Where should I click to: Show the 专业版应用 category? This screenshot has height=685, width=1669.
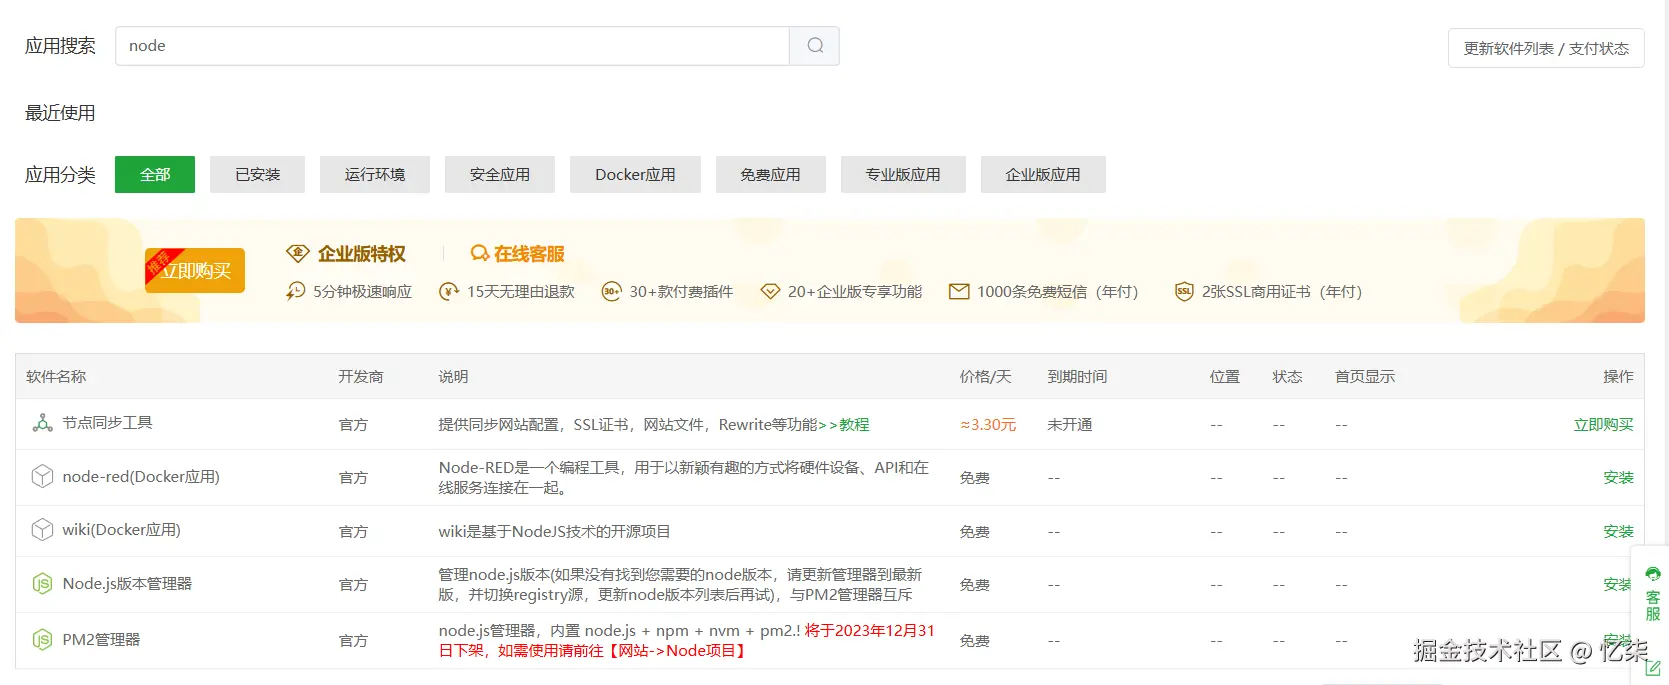pos(903,175)
